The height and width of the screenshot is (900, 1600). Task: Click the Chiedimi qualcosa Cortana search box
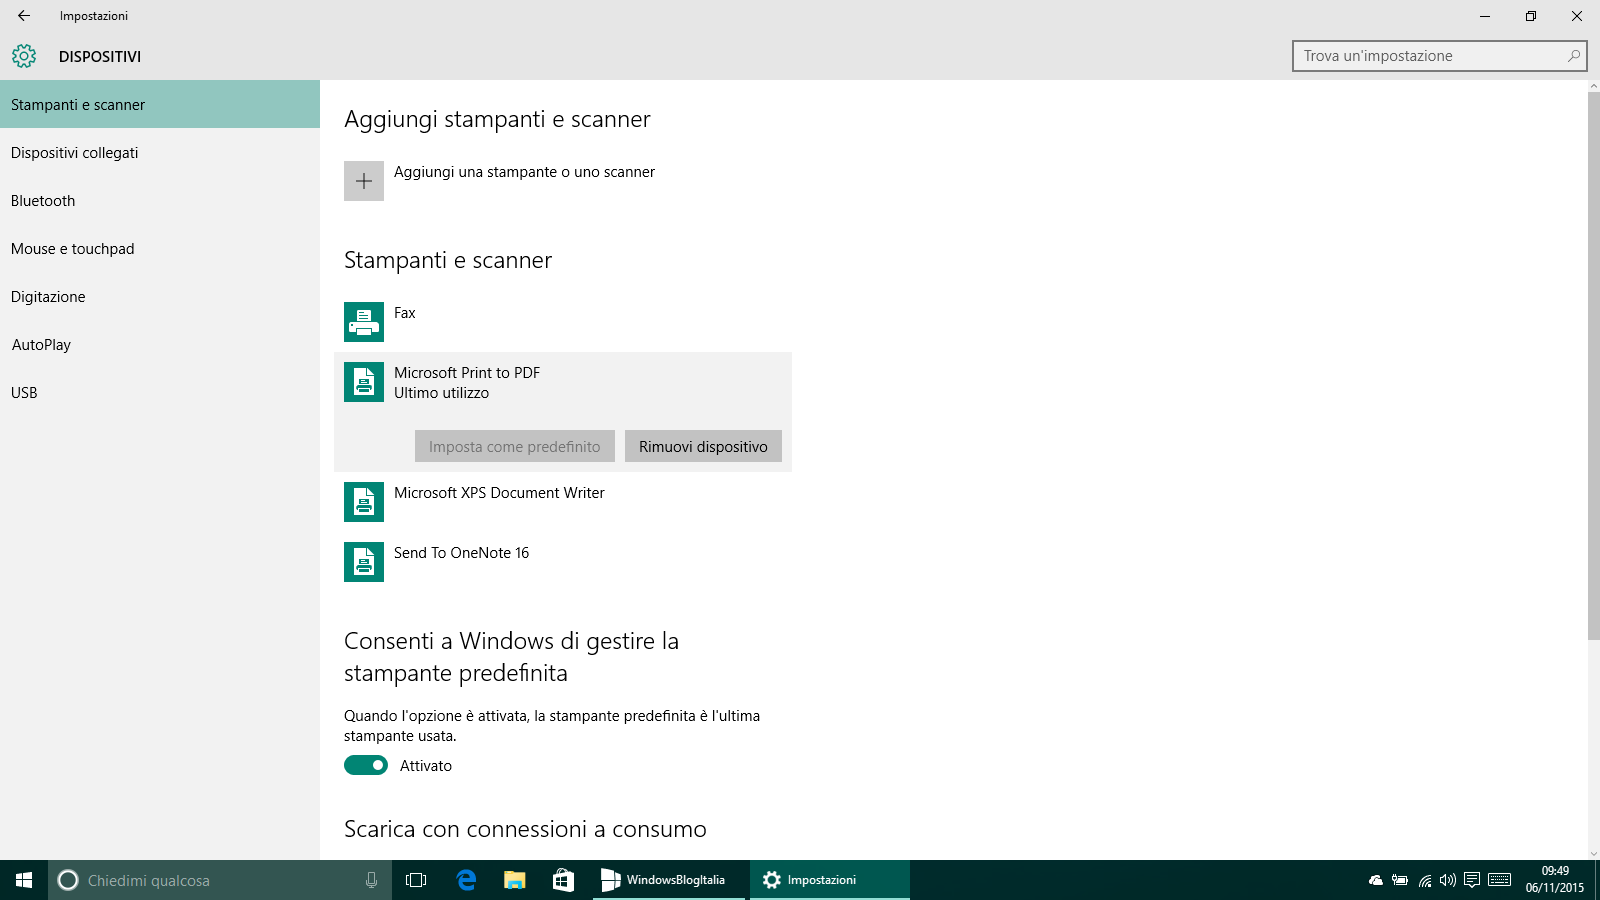click(x=220, y=880)
